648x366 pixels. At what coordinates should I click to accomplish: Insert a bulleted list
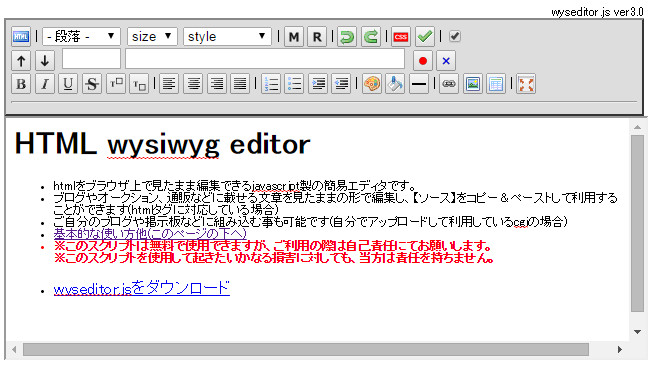click(294, 84)
